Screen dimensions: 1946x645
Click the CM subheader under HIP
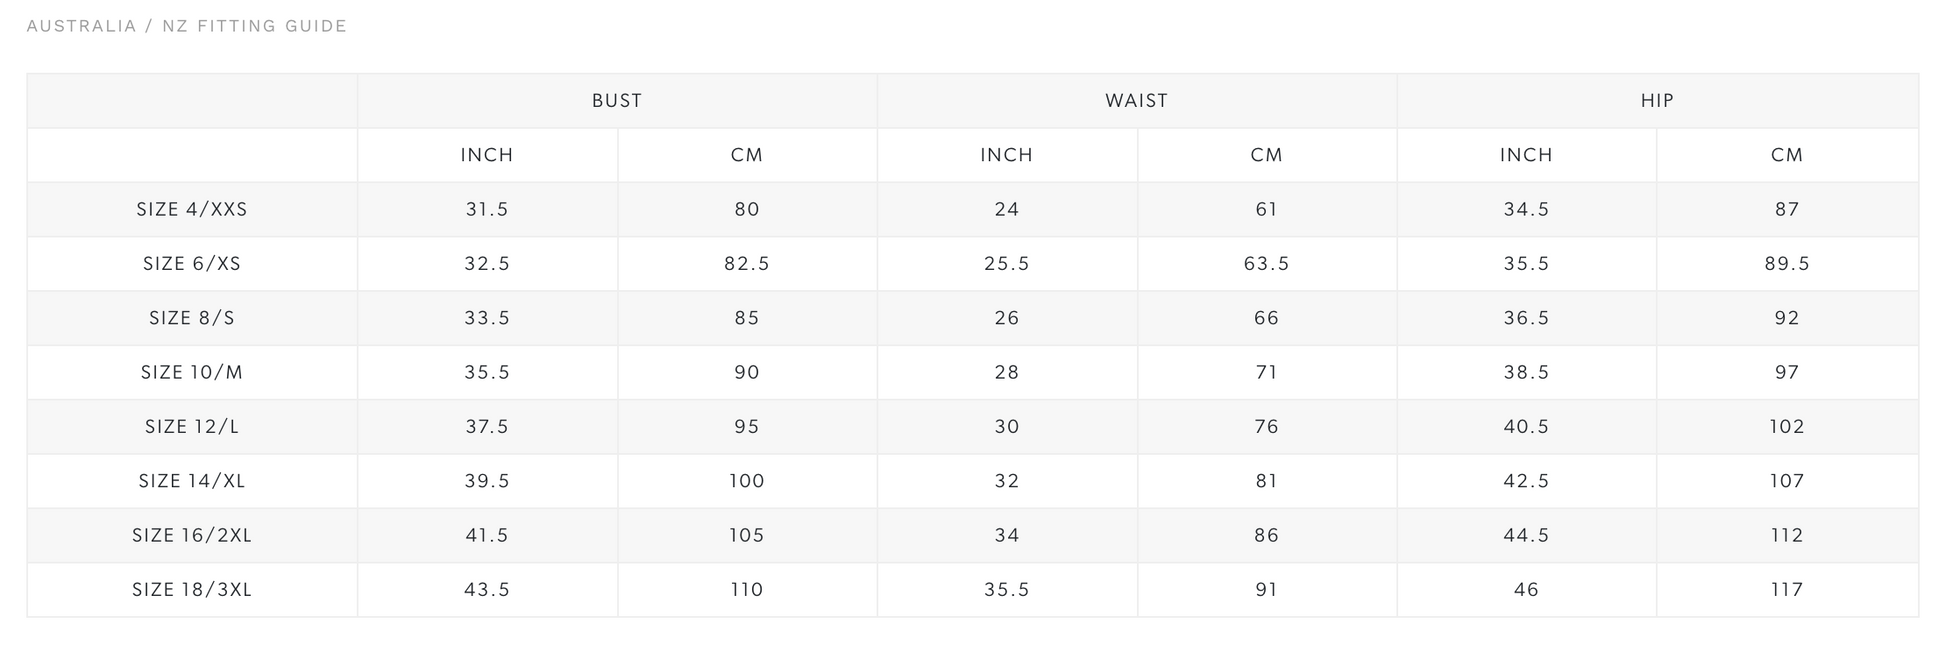pyautogui.click(x=1787, y=155)
